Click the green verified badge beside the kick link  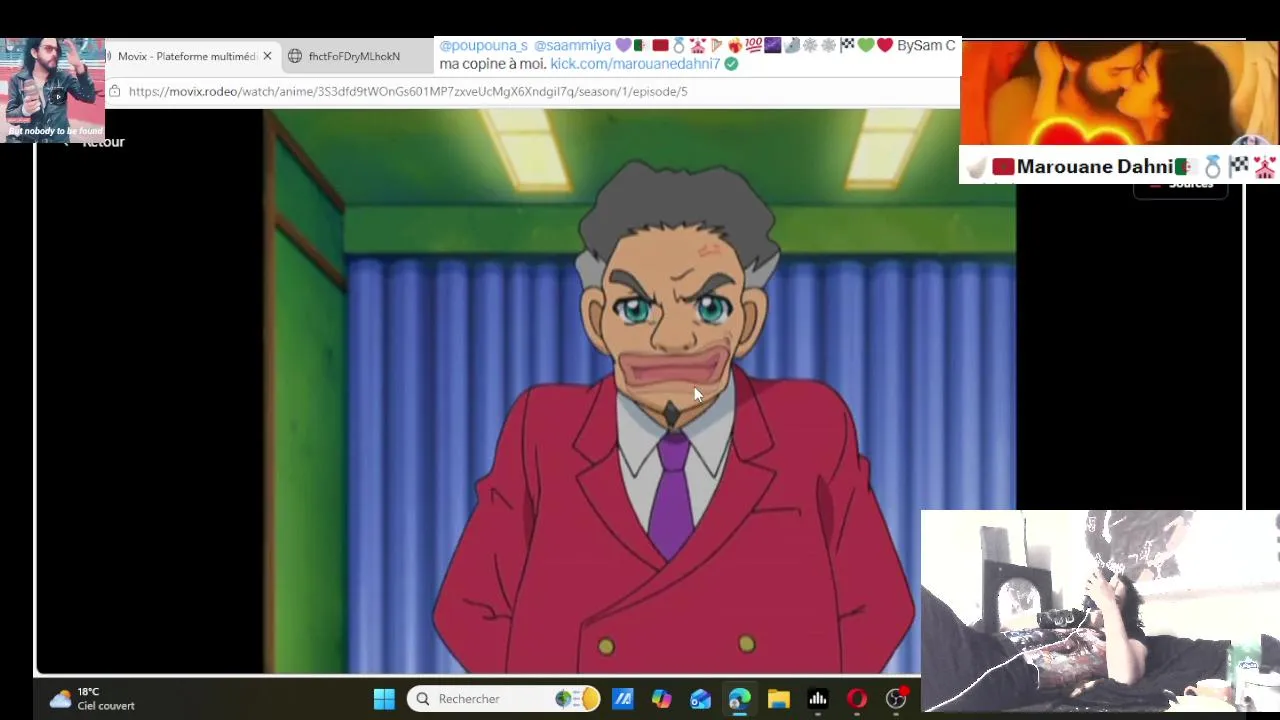click(731, 64)
